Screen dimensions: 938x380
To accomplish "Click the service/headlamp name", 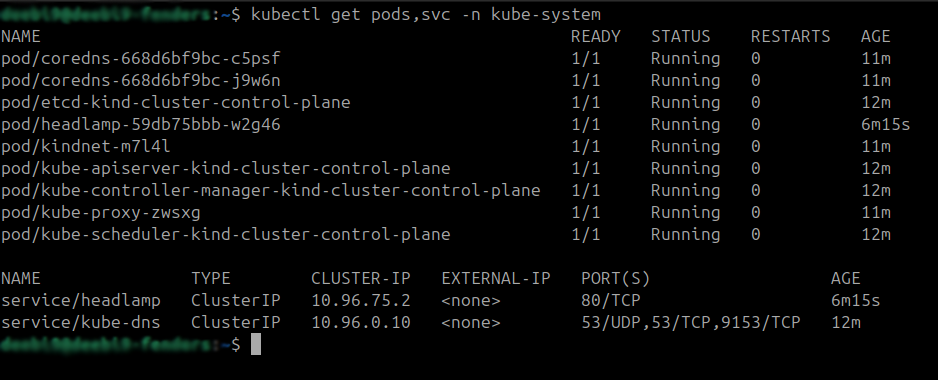I will pyautogui.click(x=81, y=300).
